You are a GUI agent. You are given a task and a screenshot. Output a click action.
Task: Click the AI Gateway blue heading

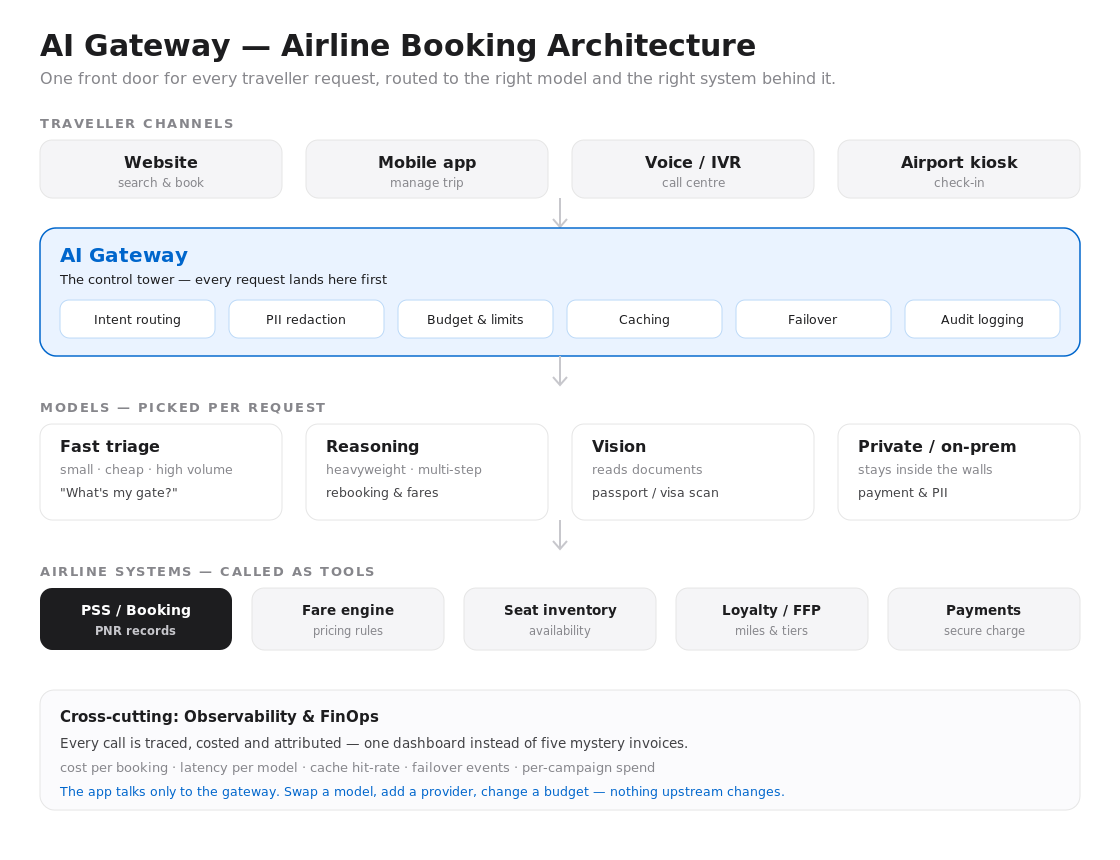coord(124,255)
